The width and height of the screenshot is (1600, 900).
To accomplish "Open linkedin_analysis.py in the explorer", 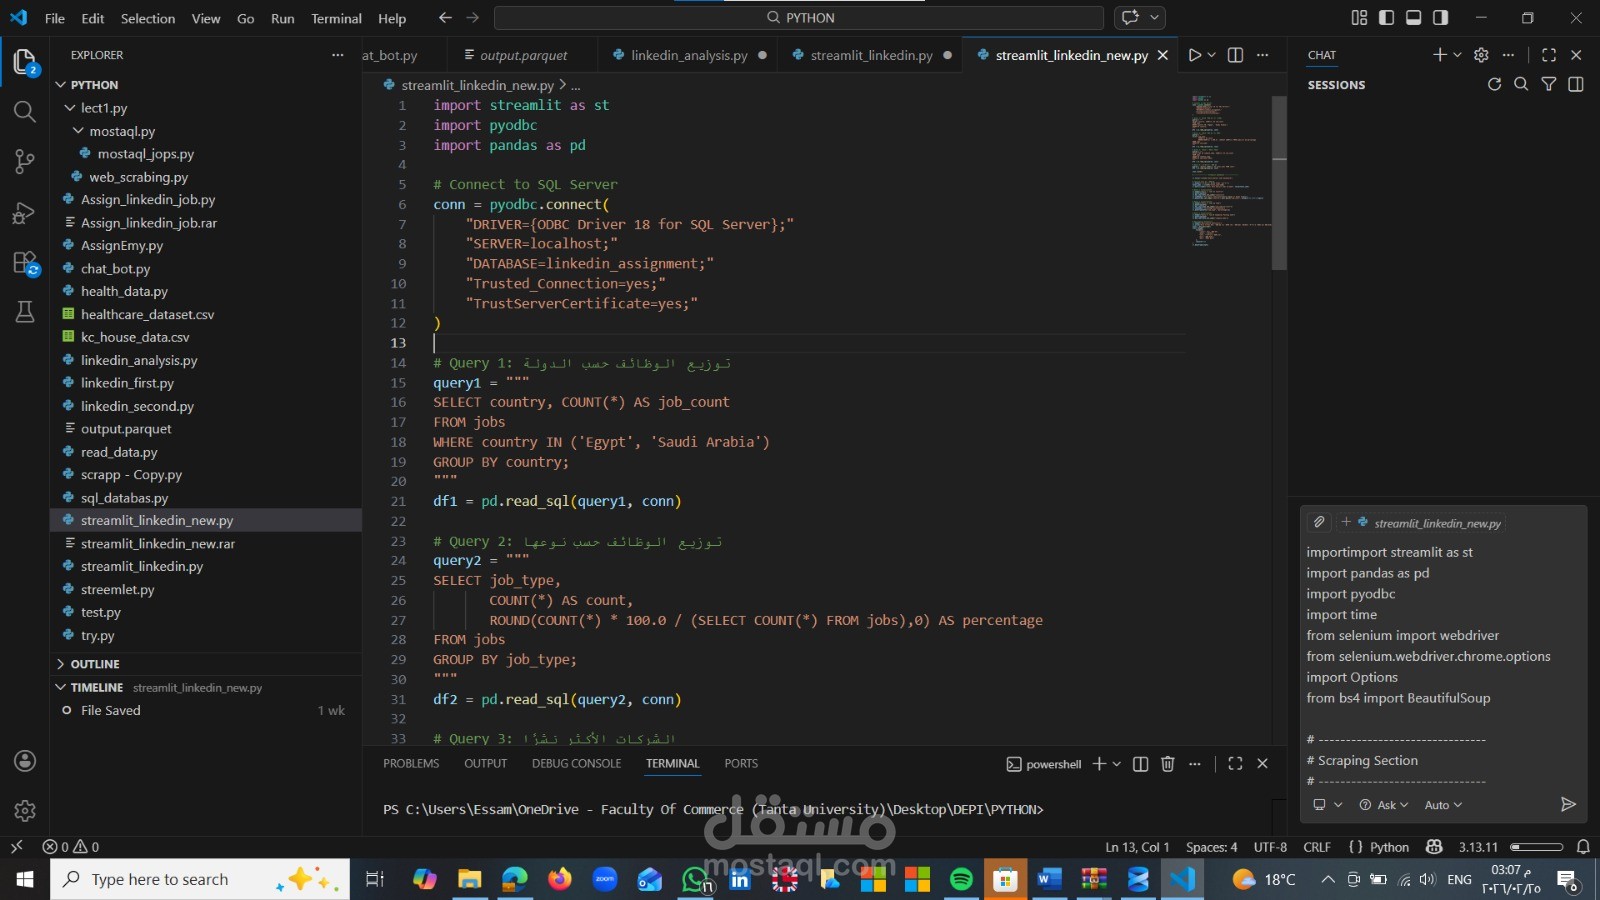I will (139, 360).
